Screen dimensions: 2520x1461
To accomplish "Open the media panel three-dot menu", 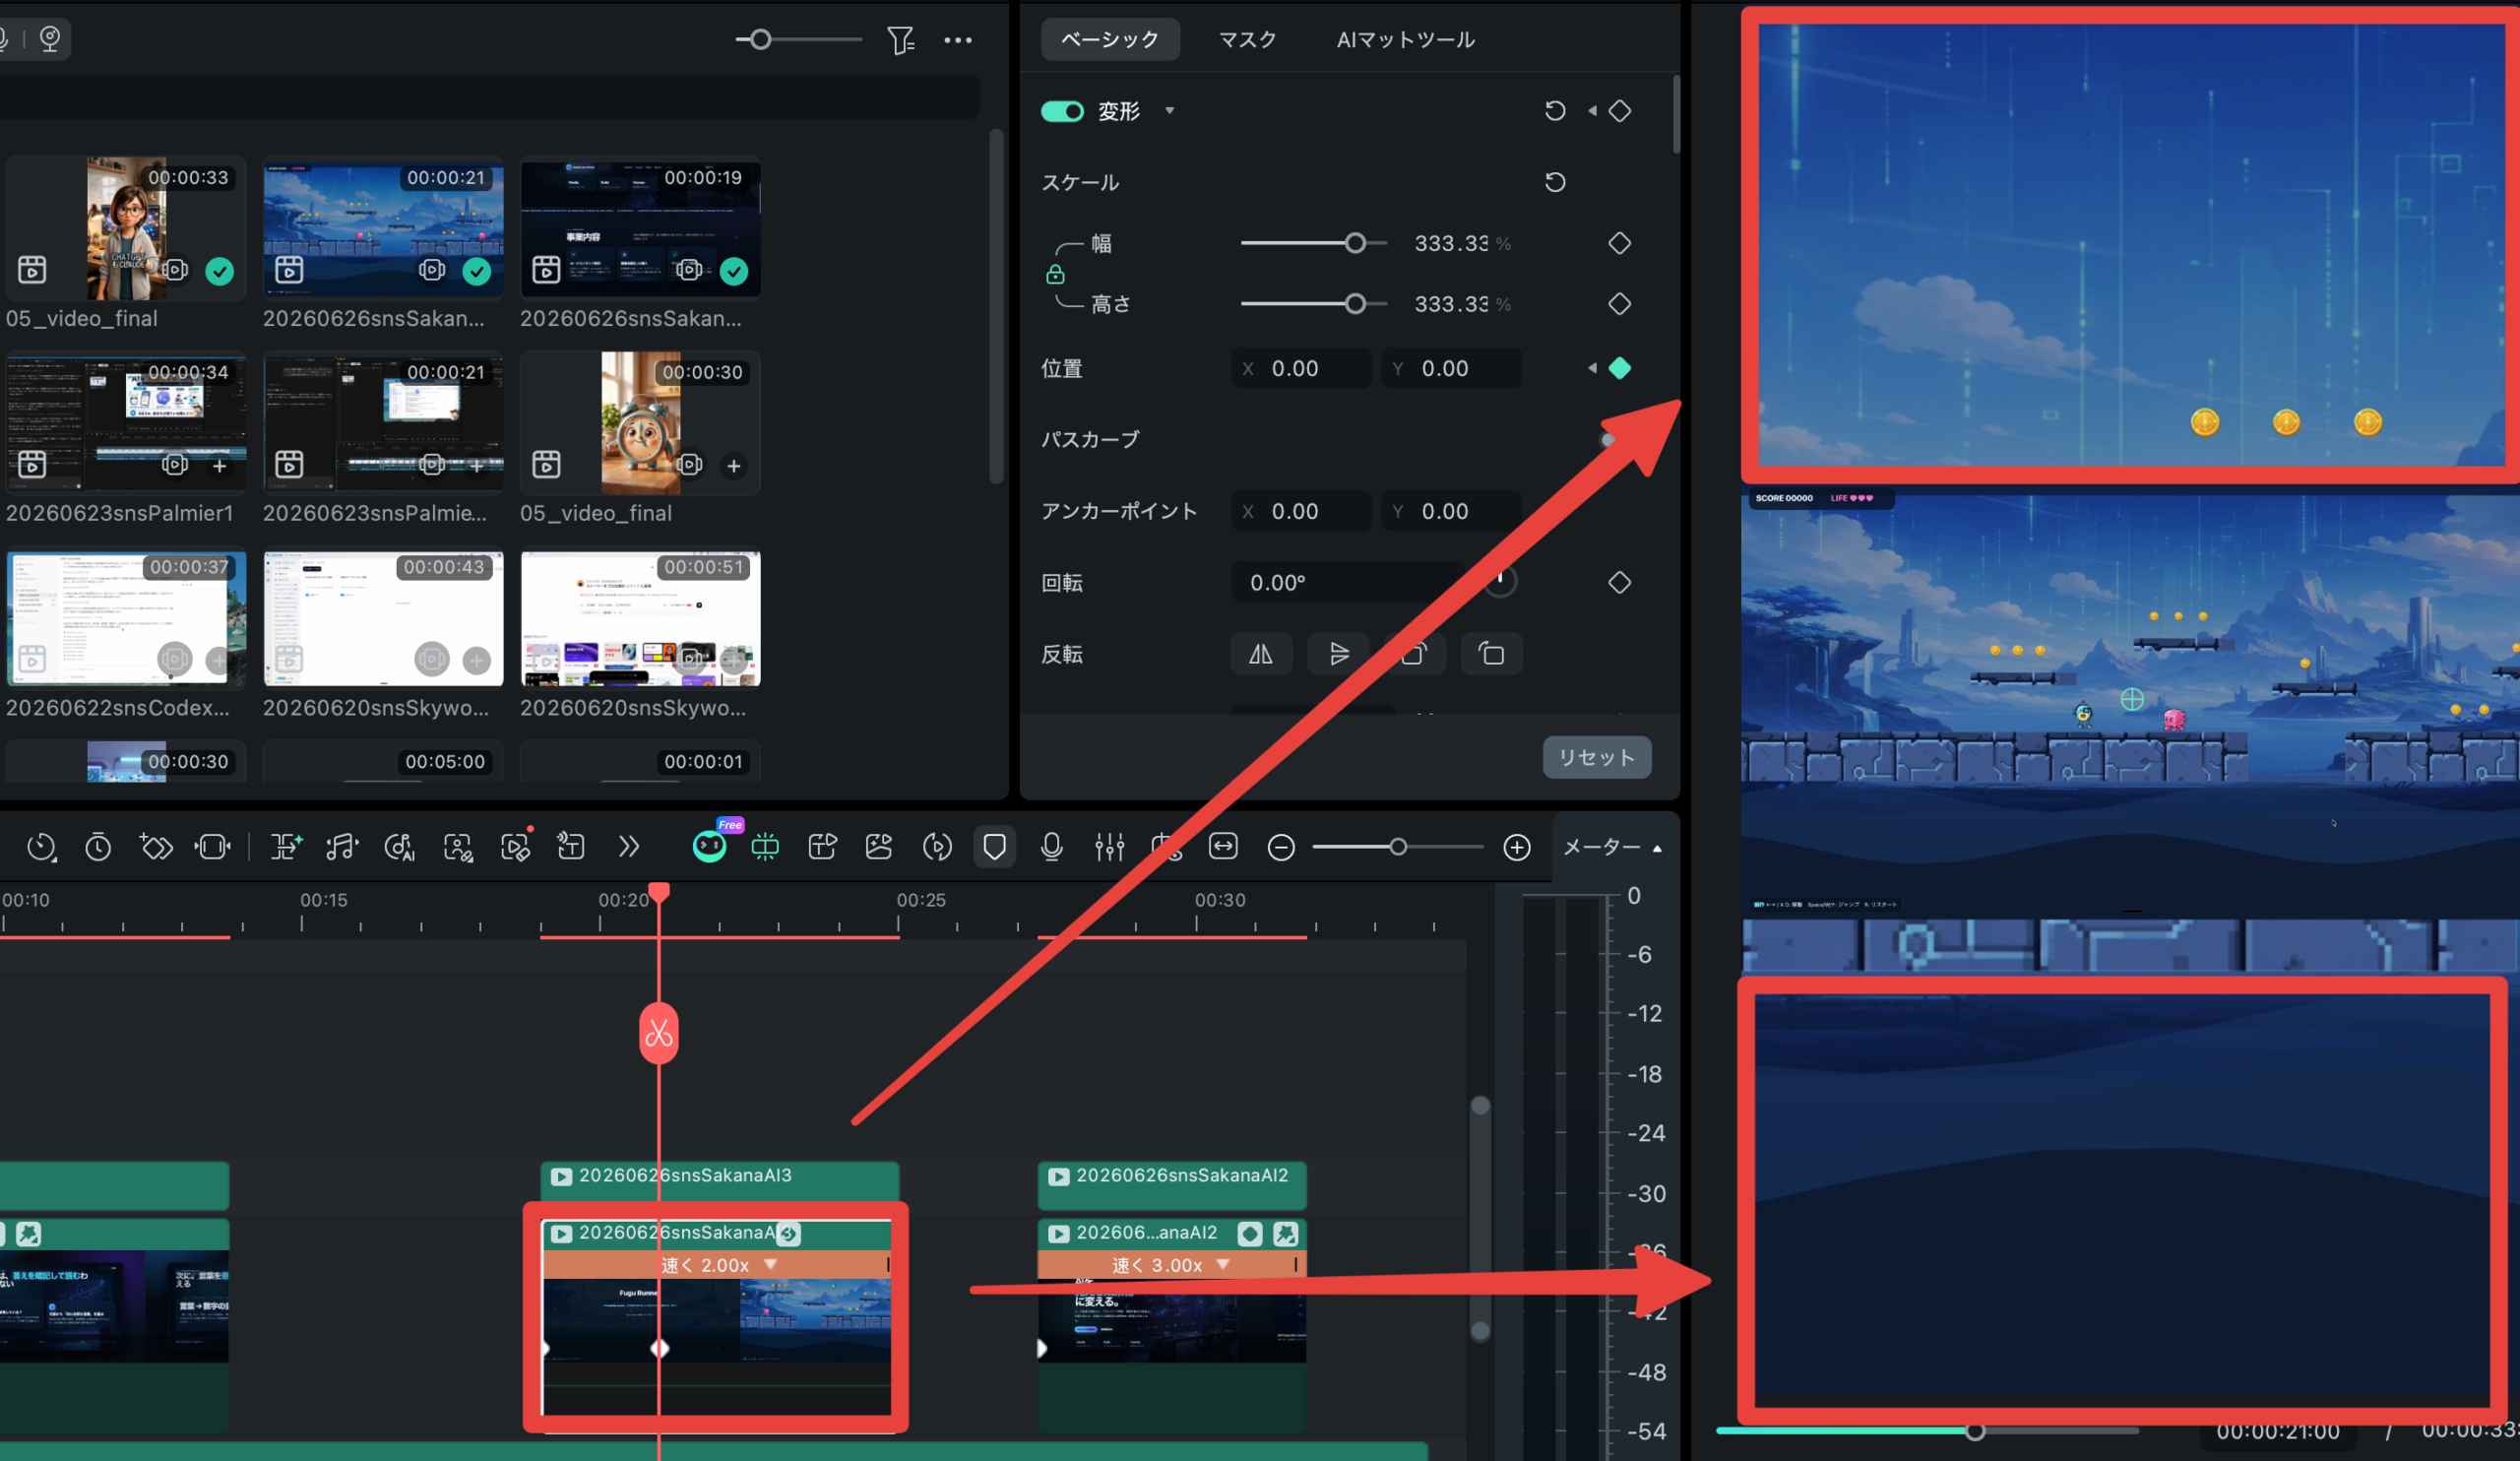I will (958, 40).
